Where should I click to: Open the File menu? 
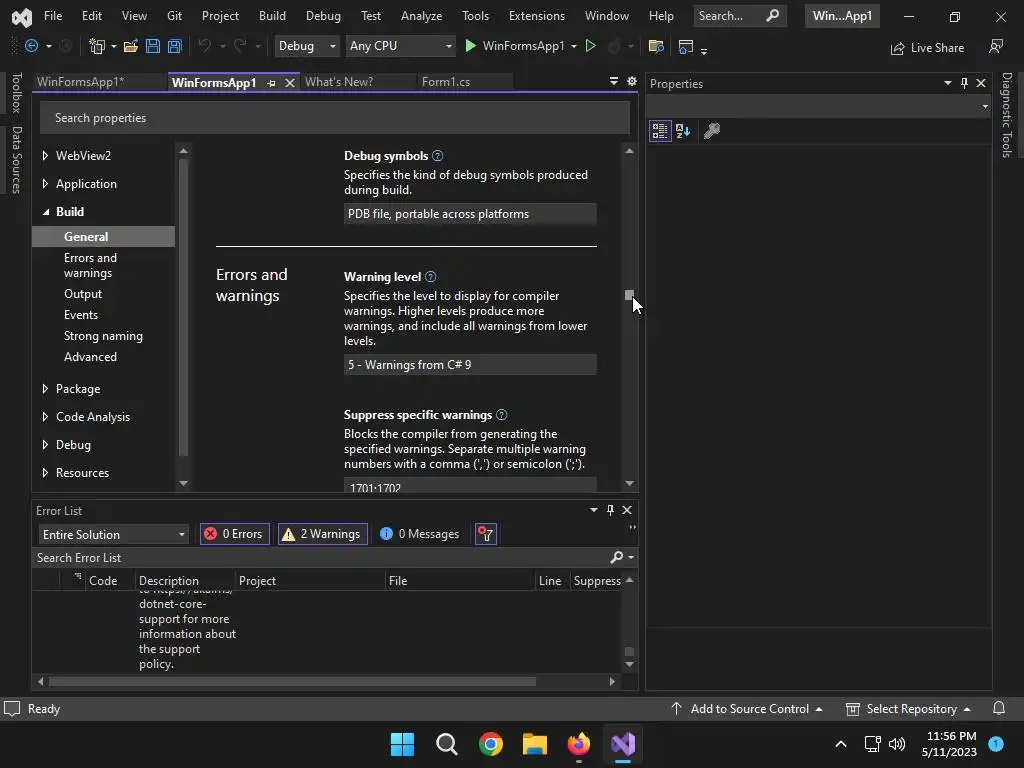53,16
